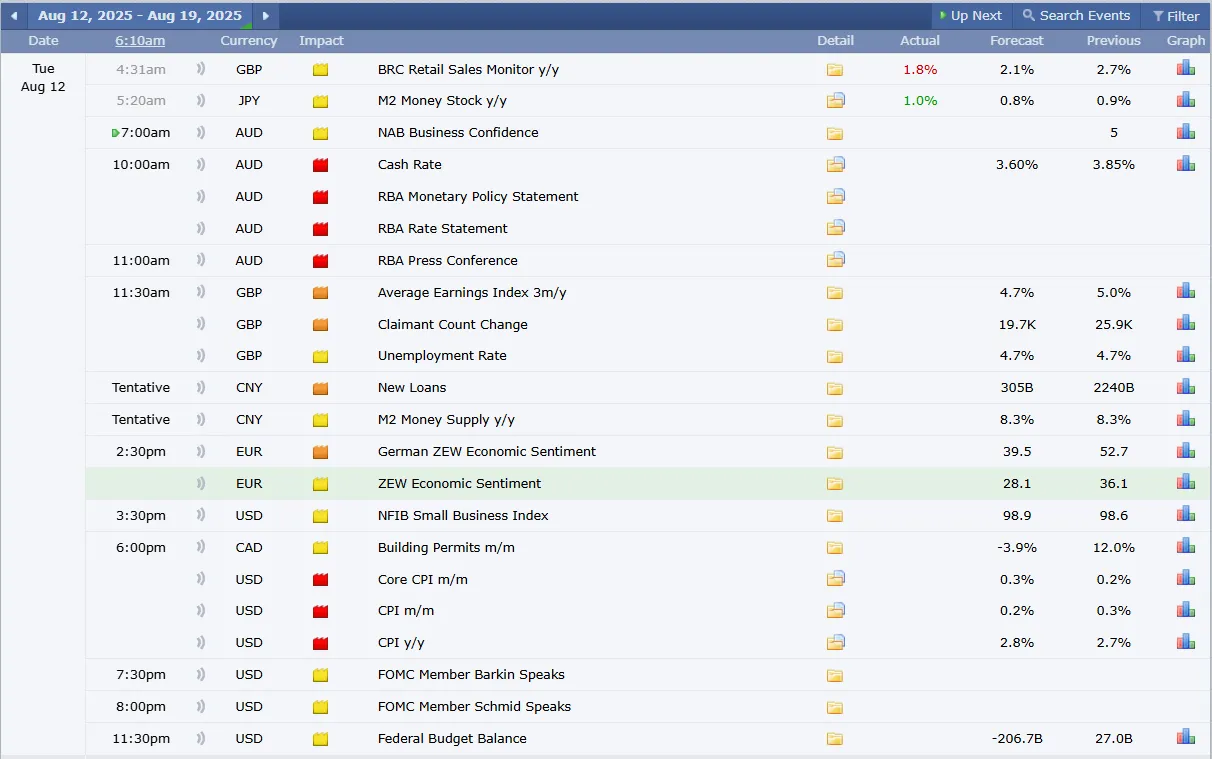Click the Up Next button
Image resolution: width=1212 pixels, height=759 pixels.
pos(971,16)
